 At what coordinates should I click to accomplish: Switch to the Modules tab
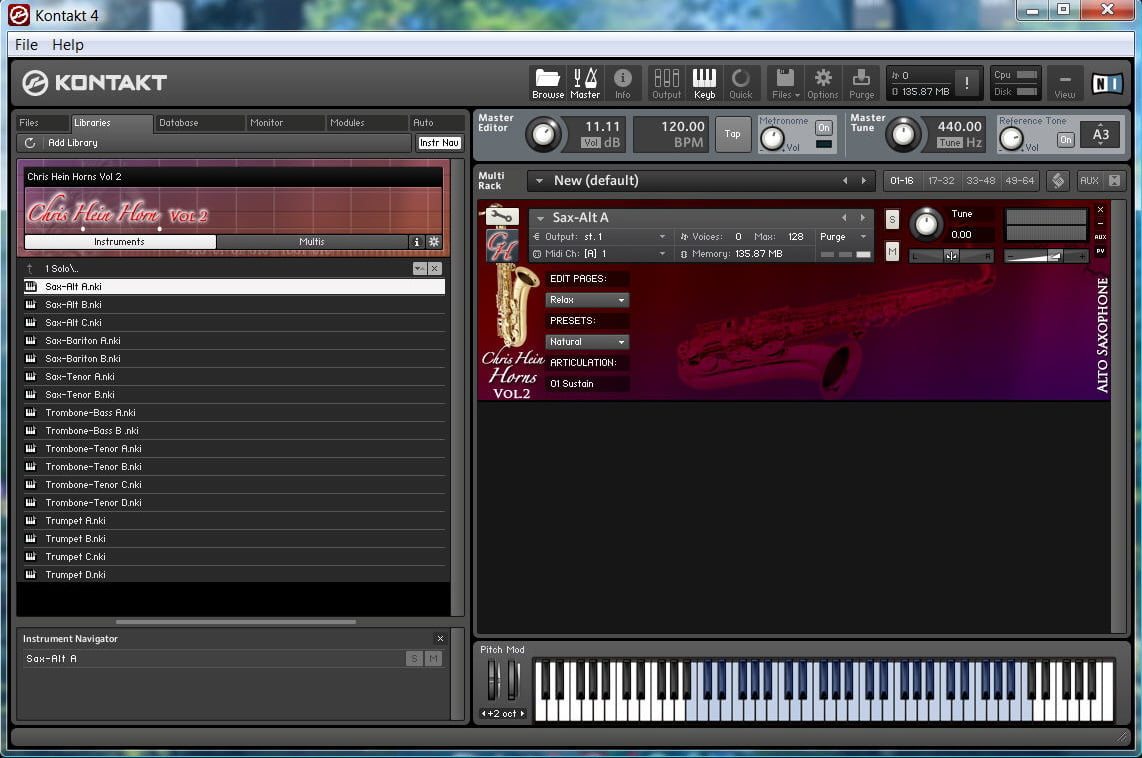[366, 123]
